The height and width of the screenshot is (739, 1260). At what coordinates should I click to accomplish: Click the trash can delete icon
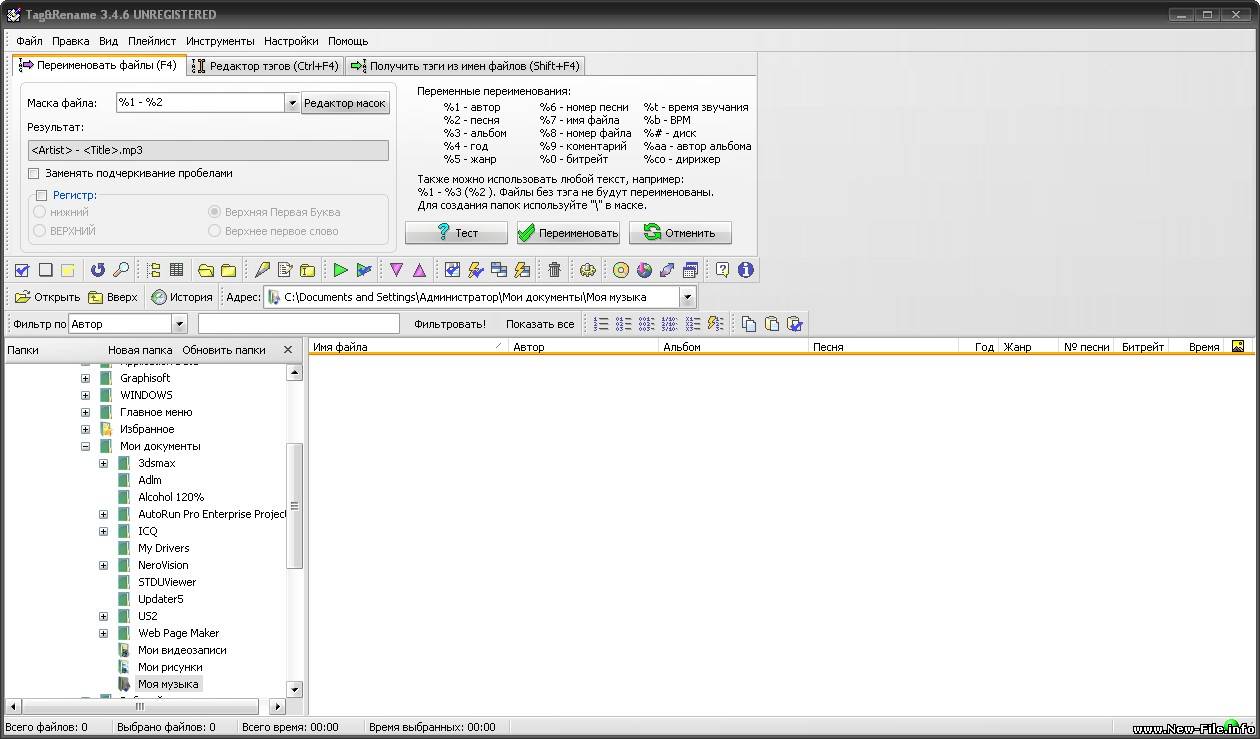tap(554, 270)
